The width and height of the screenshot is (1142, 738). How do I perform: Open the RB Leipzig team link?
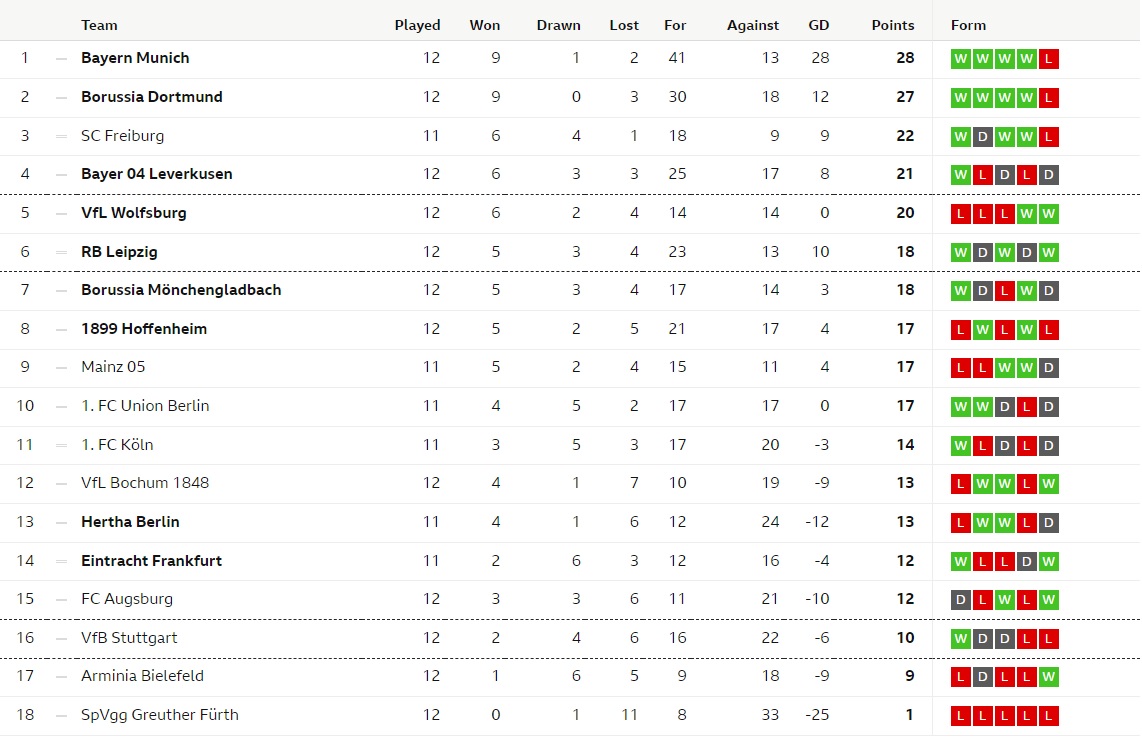tap(119, 252)
